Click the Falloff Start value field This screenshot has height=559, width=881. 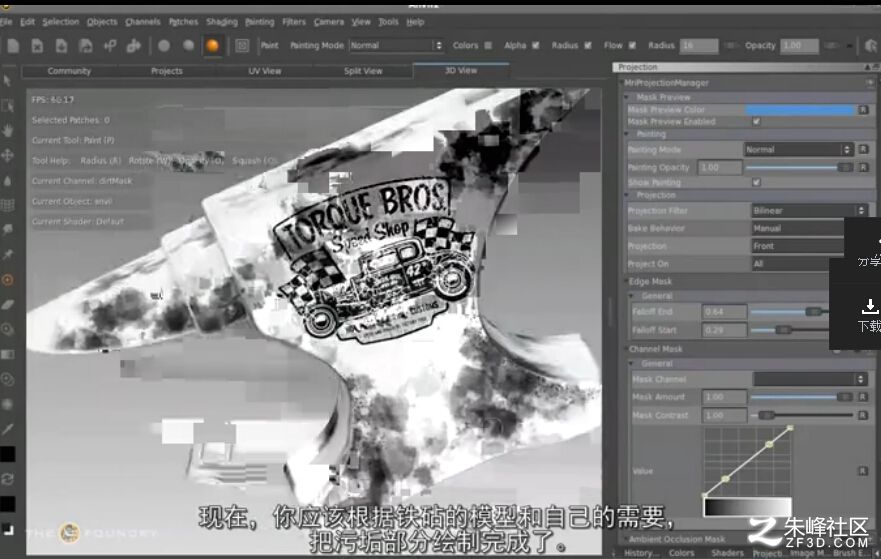click(x=724, y=330)
